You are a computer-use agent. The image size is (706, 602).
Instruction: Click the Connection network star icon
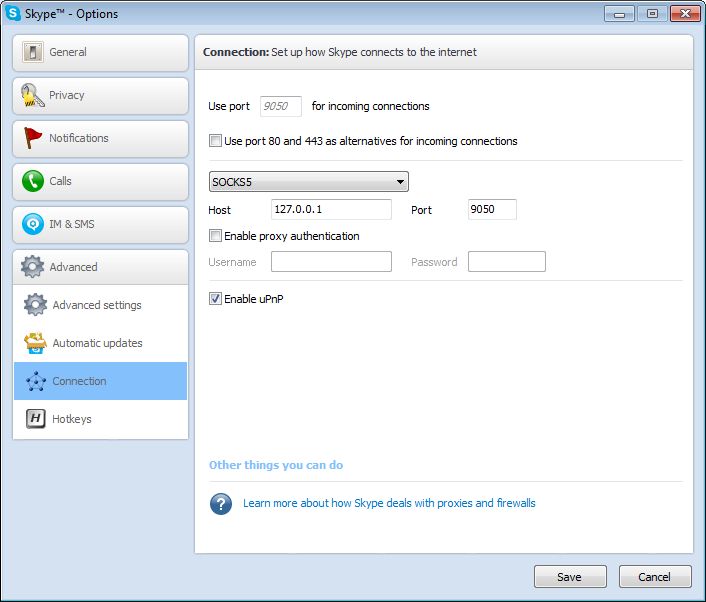coord(36,381)
